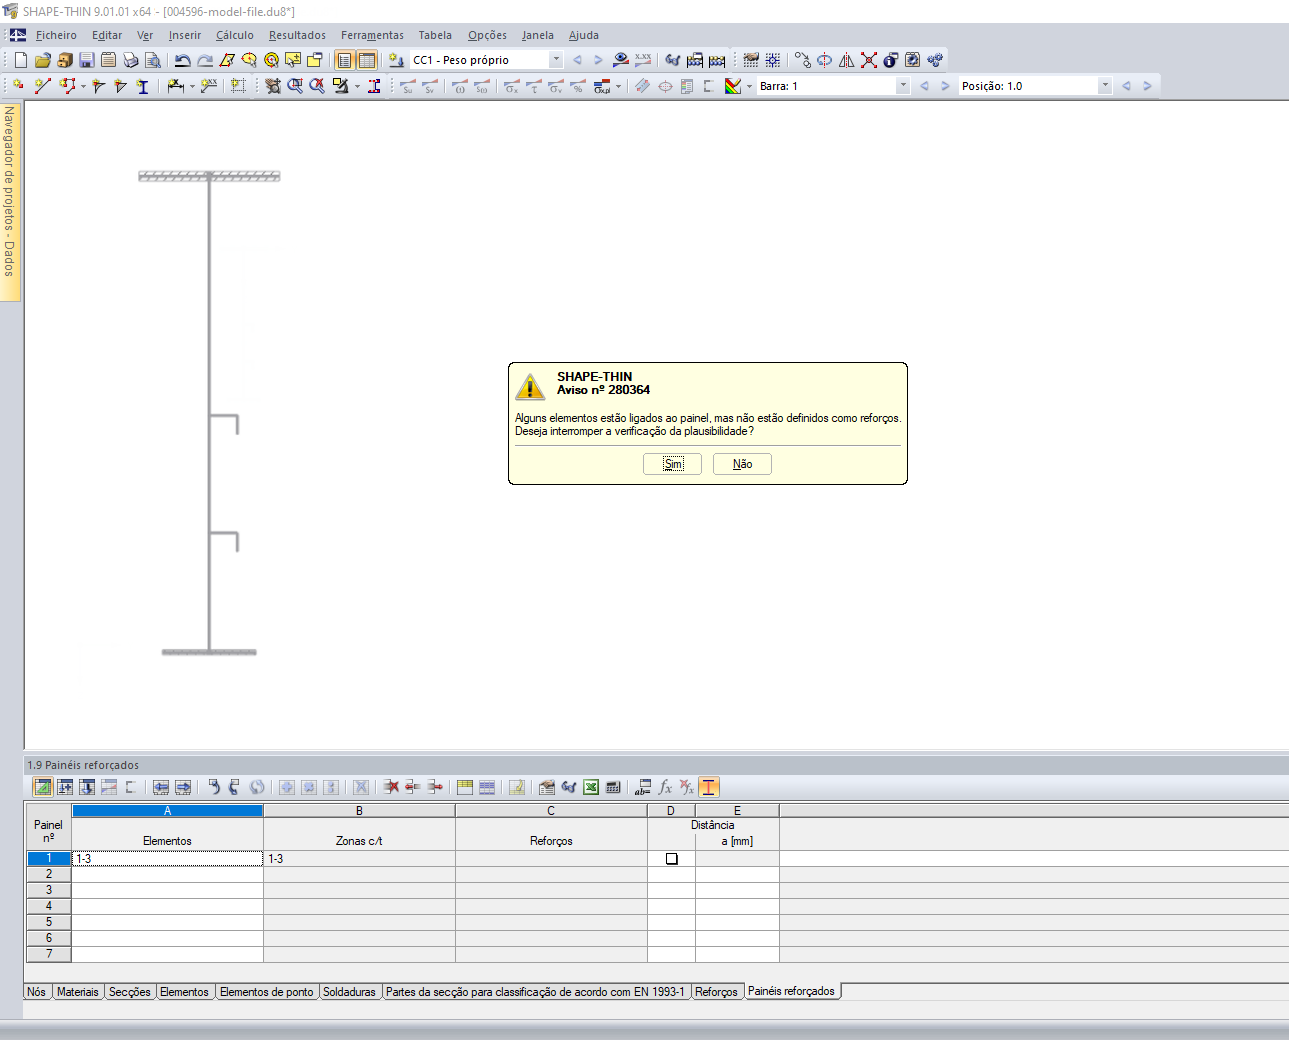This screenshot has width=1289, height=1040.
Task: Select the Zonas c/t cell with 1-3
Action: (x=359, y=859)
